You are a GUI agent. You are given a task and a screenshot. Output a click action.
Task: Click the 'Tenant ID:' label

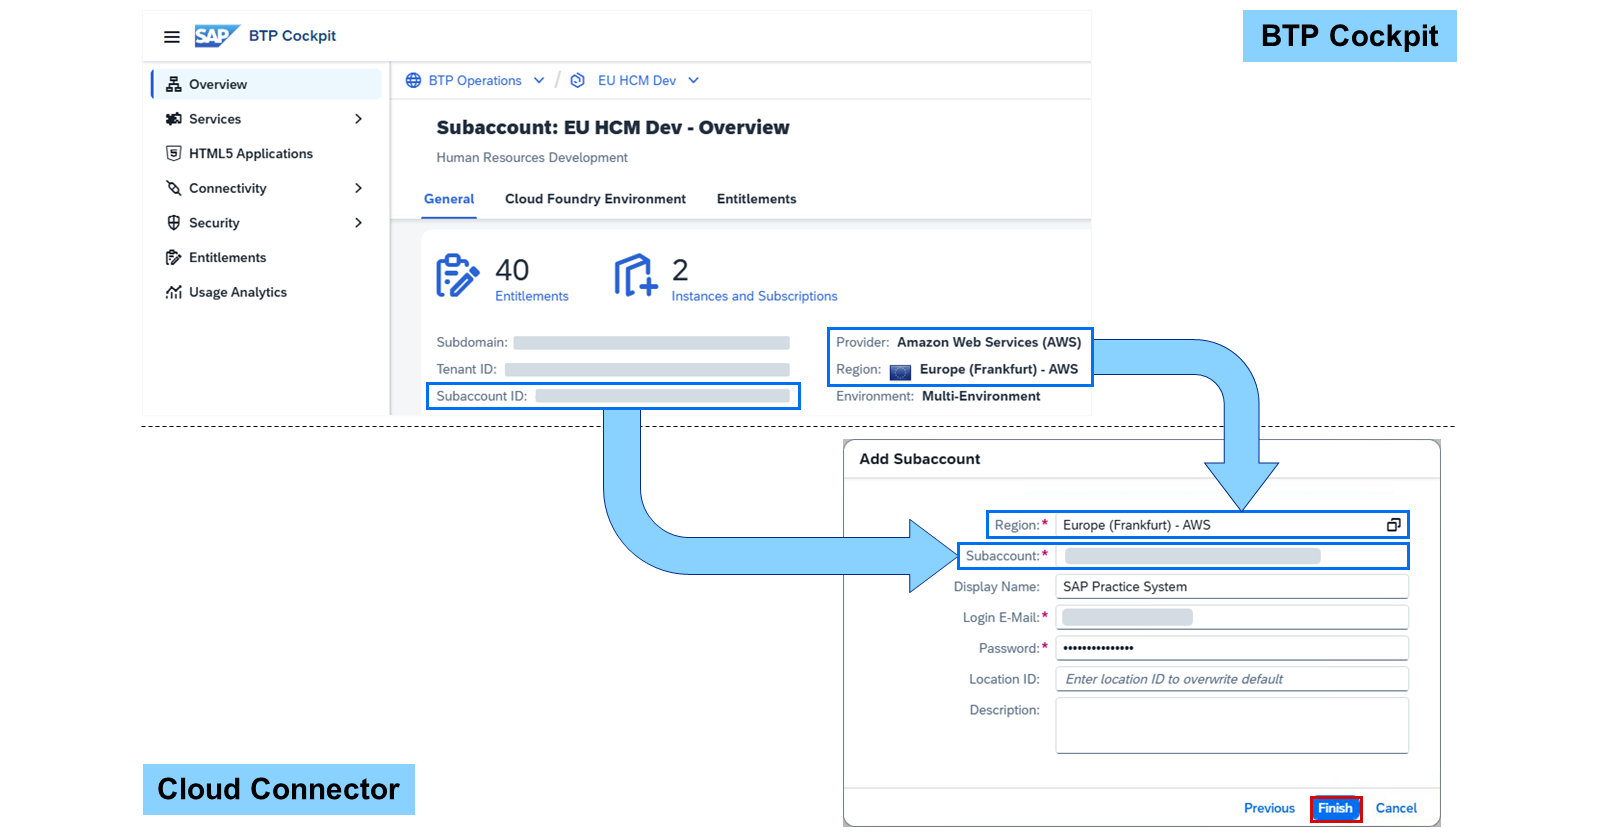point(466,369)
